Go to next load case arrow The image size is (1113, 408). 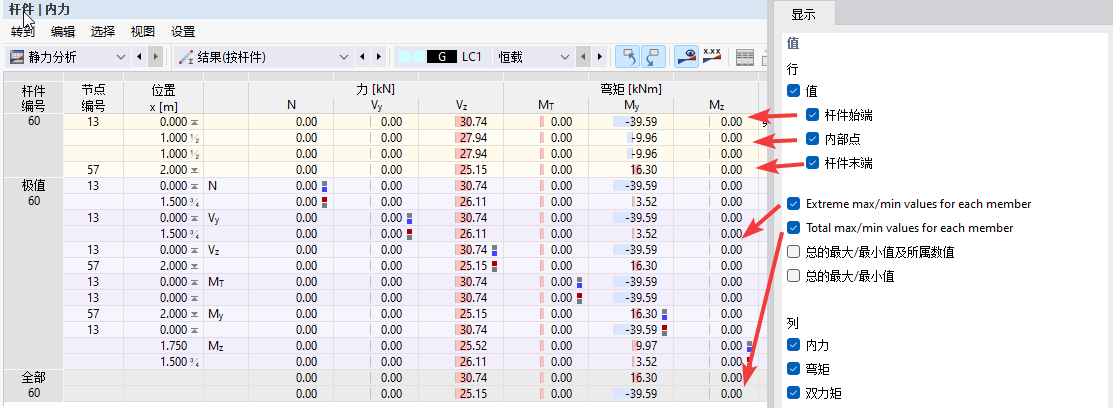pos(599,57)
